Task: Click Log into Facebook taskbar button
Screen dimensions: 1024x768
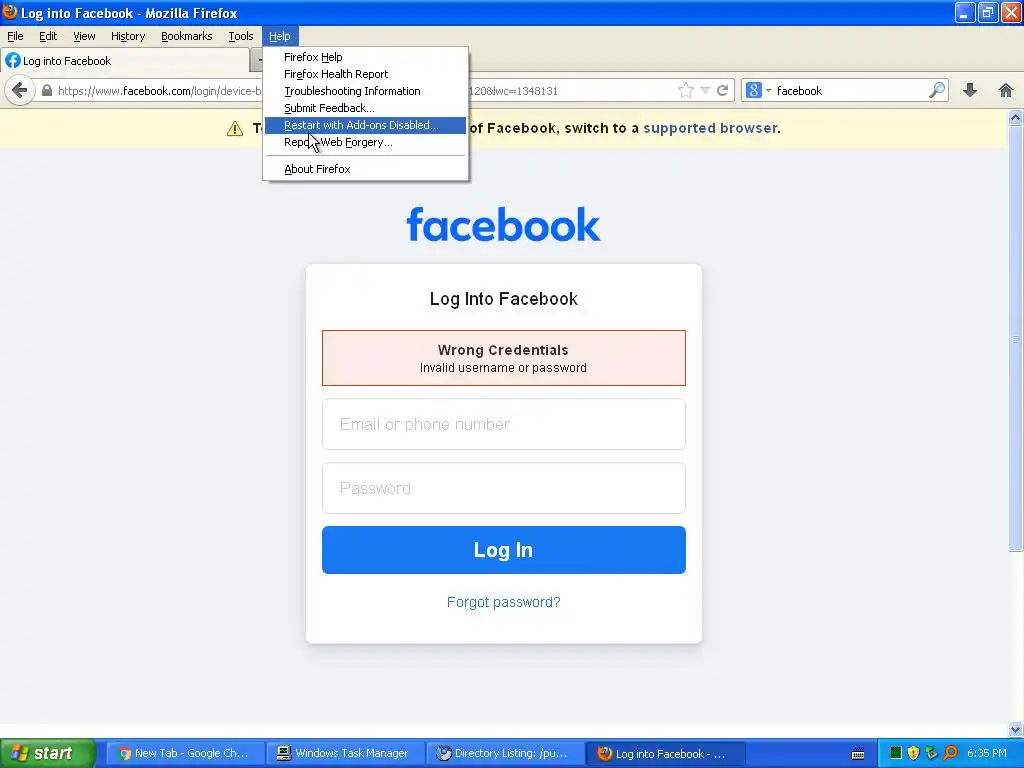Action: (664, 753)
